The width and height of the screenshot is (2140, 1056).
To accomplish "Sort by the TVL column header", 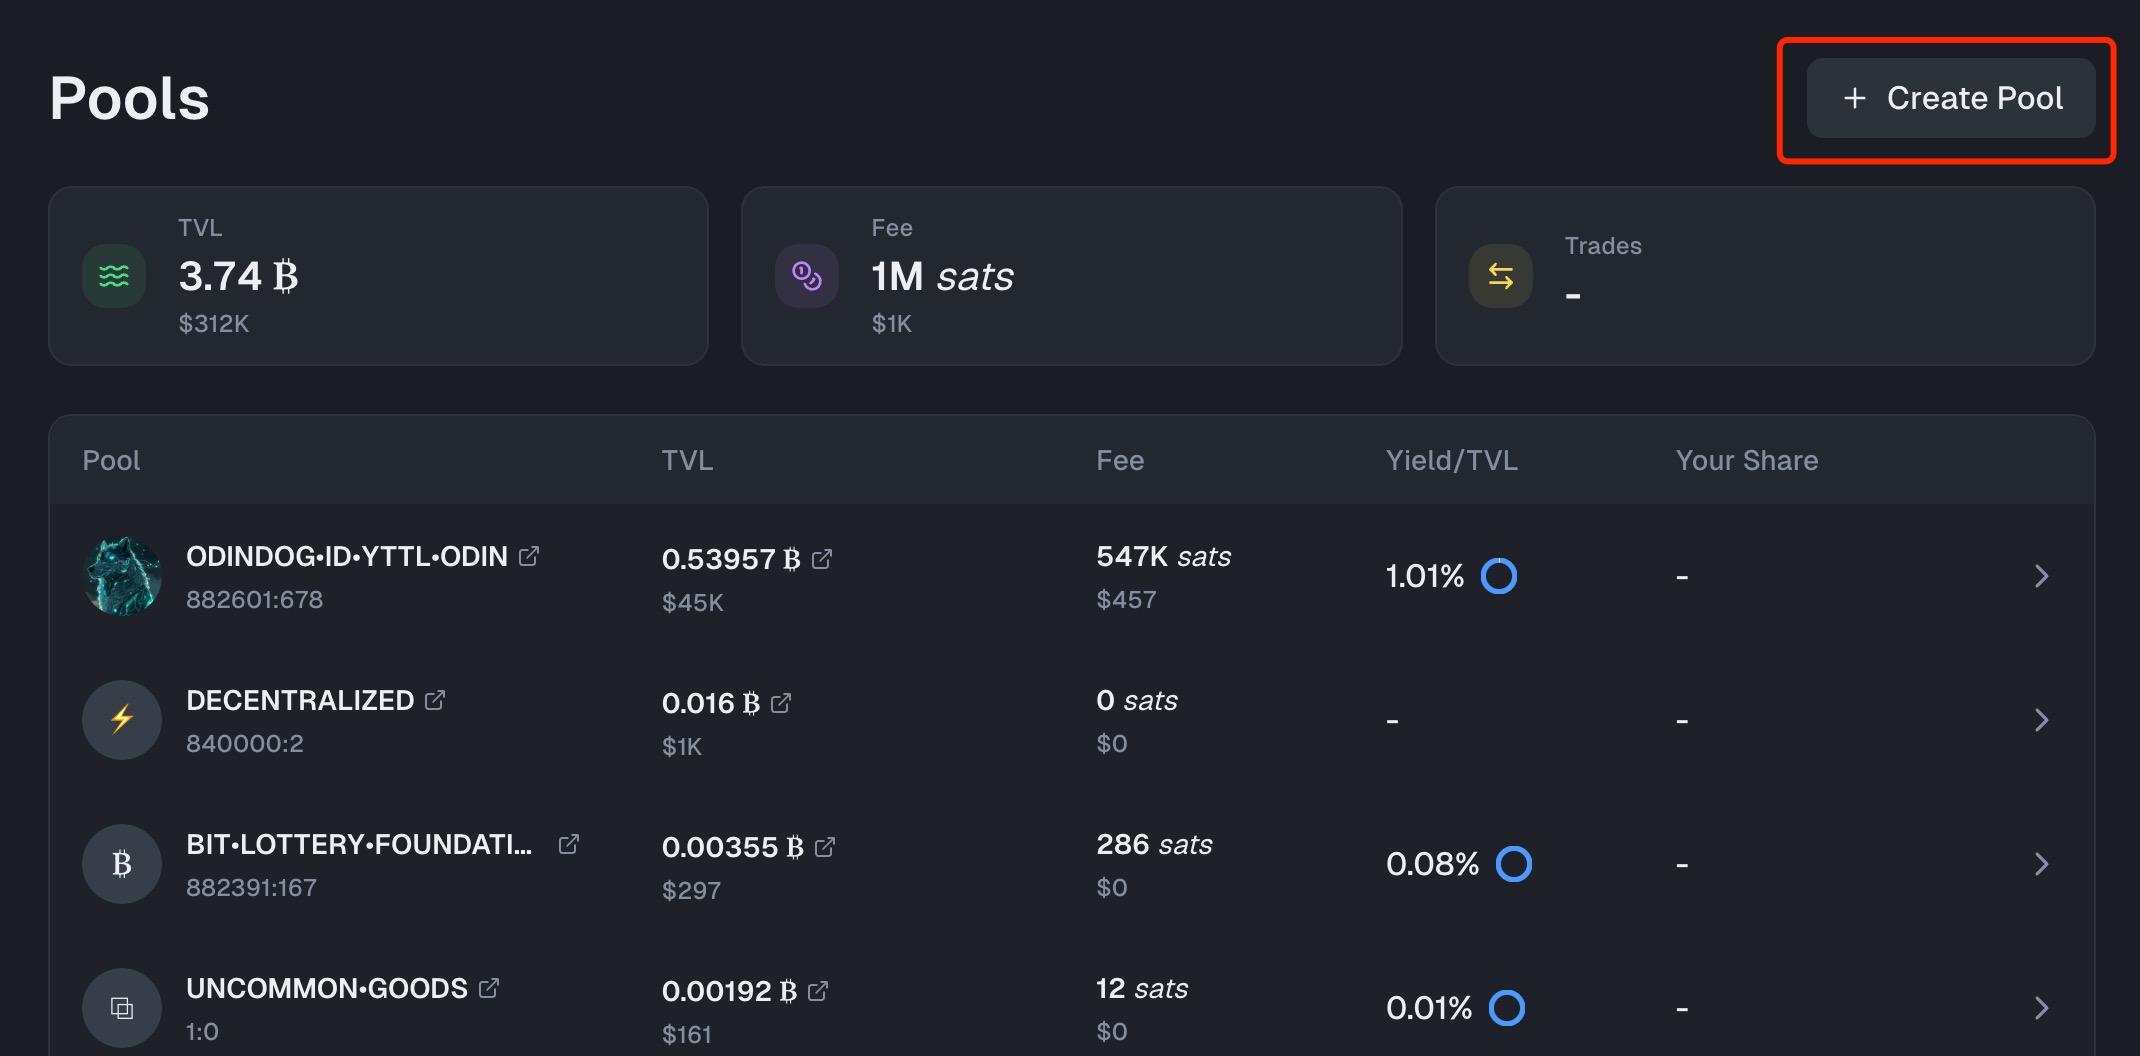I will (x=687, y=460).
